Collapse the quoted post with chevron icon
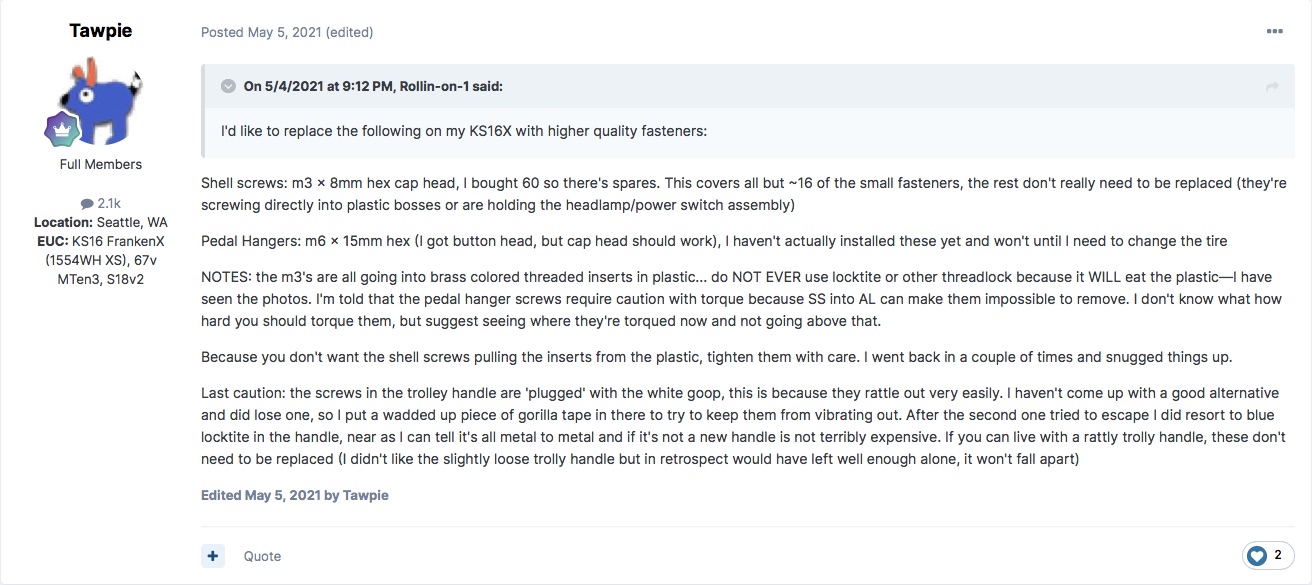 pyautogui.click(x=229, y=86)
